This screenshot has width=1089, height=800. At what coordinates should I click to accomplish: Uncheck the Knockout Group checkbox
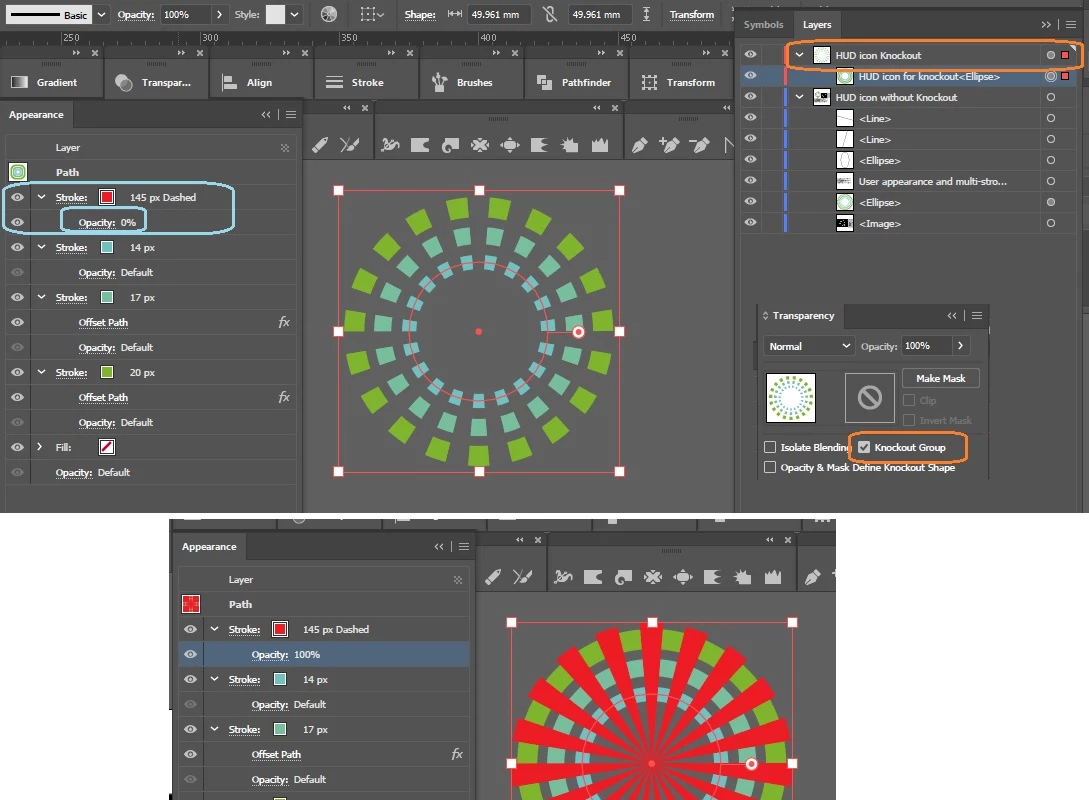[864, 447]
